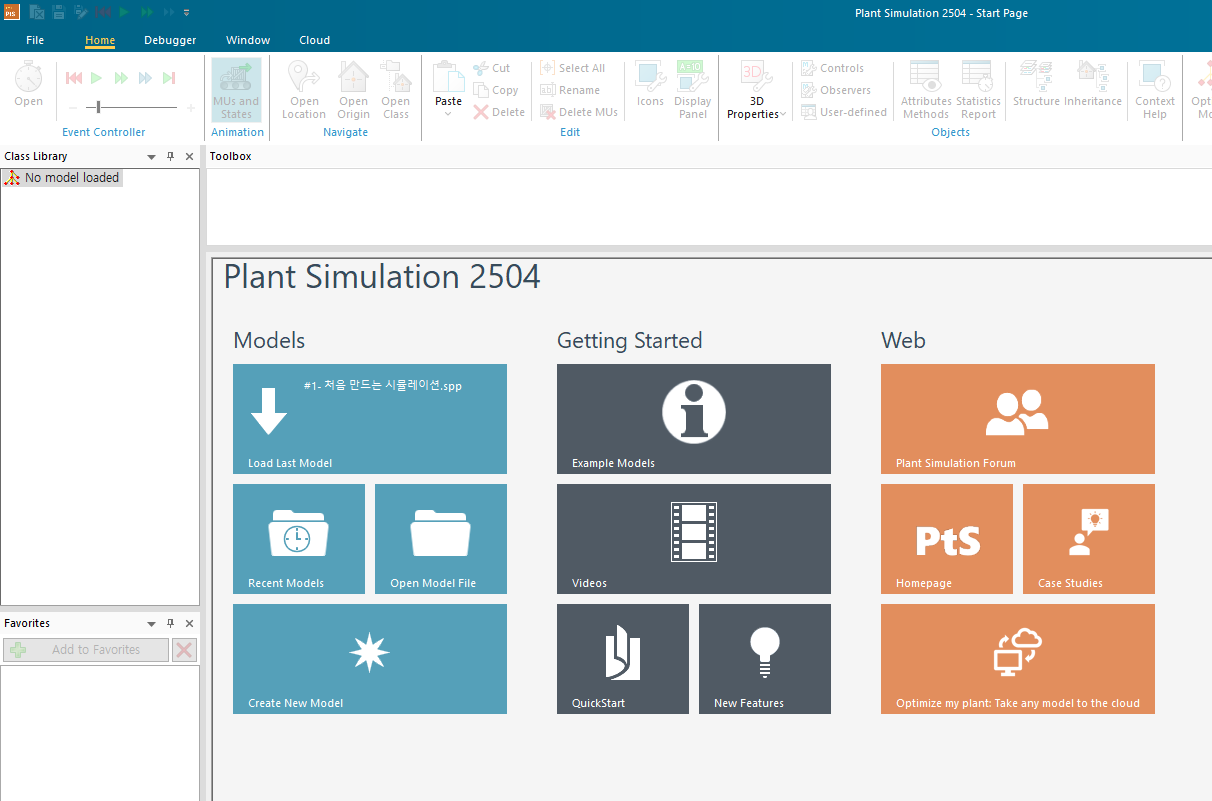Close the Favorites panel
This screenshot has width=1212, height=801.
pyautogui.click(x=189, y=623)
